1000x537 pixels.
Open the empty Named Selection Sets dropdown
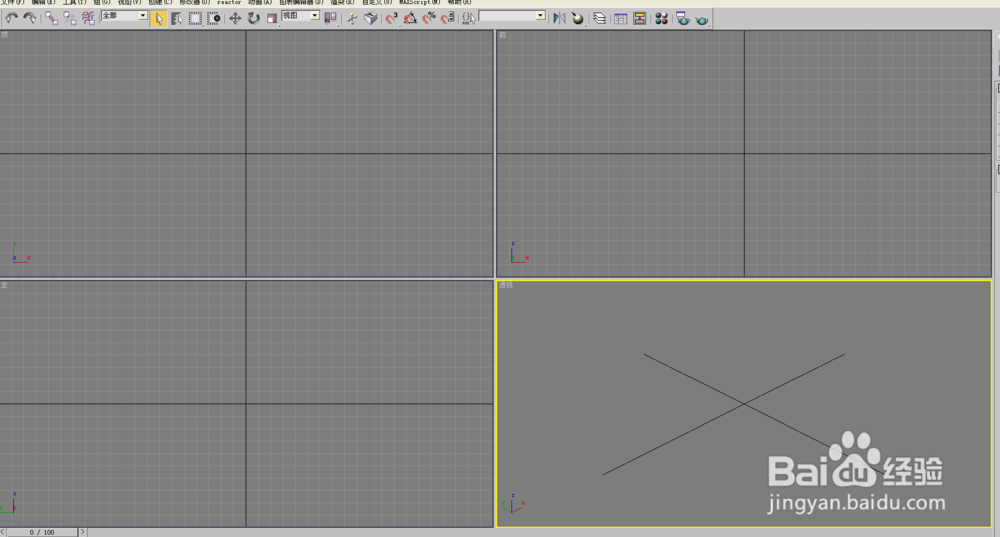pyautogui.click(x=513, y=16)
